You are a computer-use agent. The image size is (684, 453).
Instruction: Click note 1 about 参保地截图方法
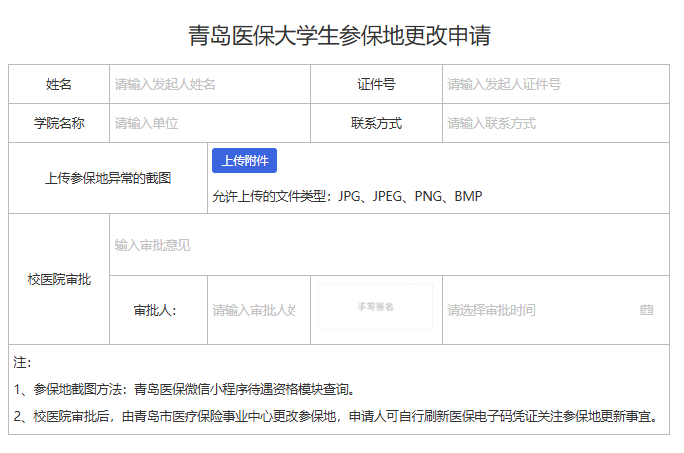click(184, 389)
